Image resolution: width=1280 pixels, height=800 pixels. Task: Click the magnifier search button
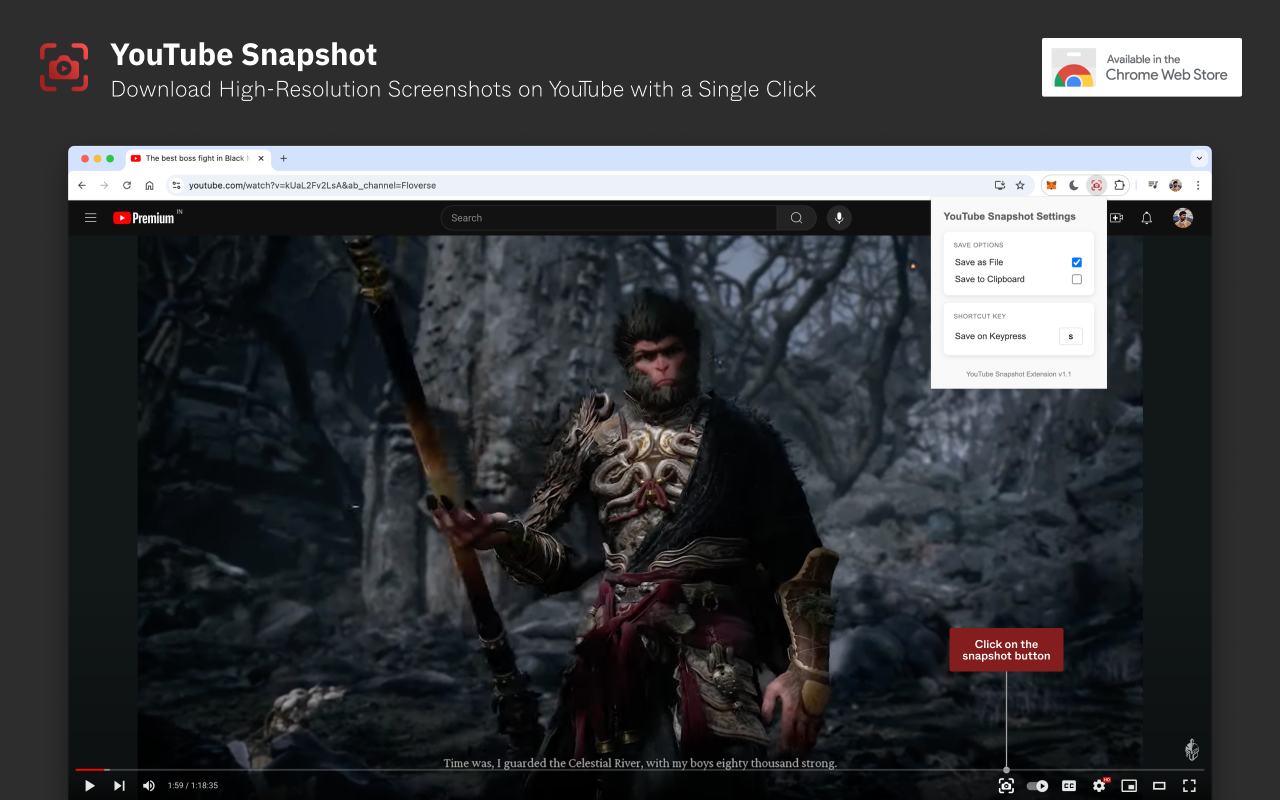[796, 218]
